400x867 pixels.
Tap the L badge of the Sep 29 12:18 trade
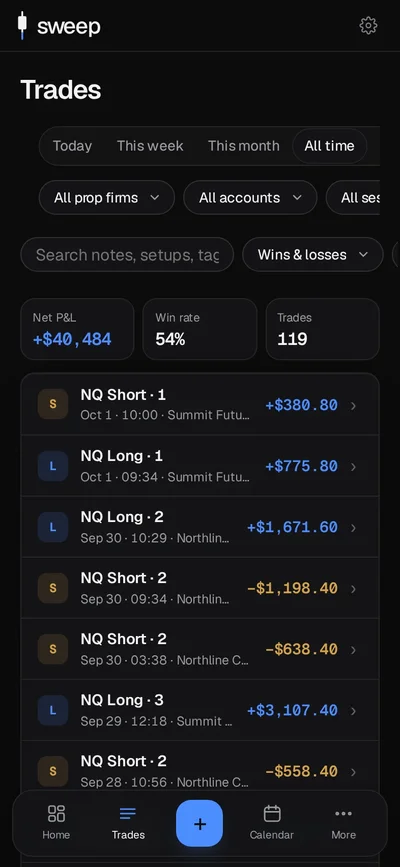(x=53, y=710)
